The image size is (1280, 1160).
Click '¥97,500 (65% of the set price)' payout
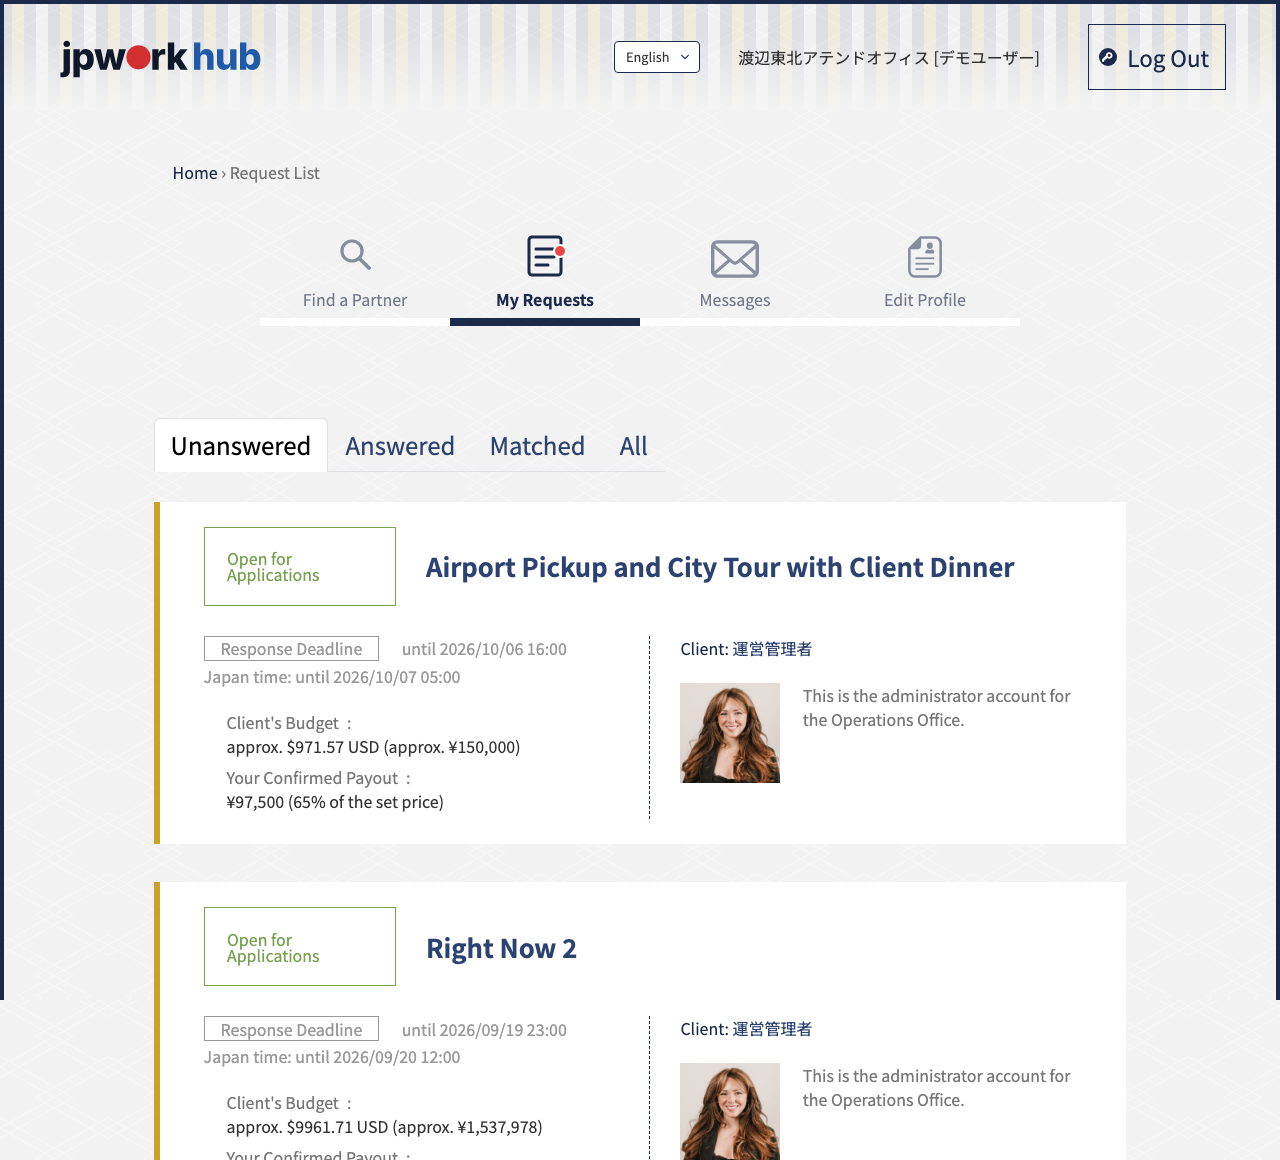pos(335,802)
